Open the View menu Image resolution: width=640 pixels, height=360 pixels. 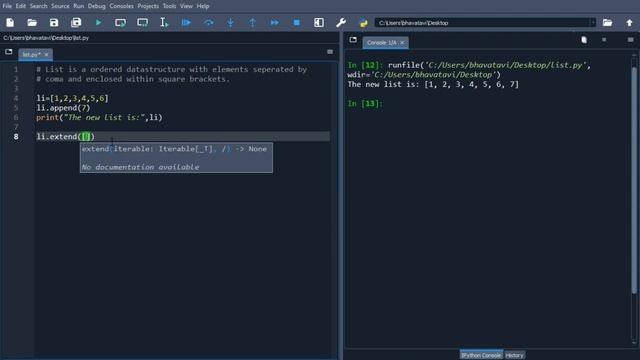point(186,6)
